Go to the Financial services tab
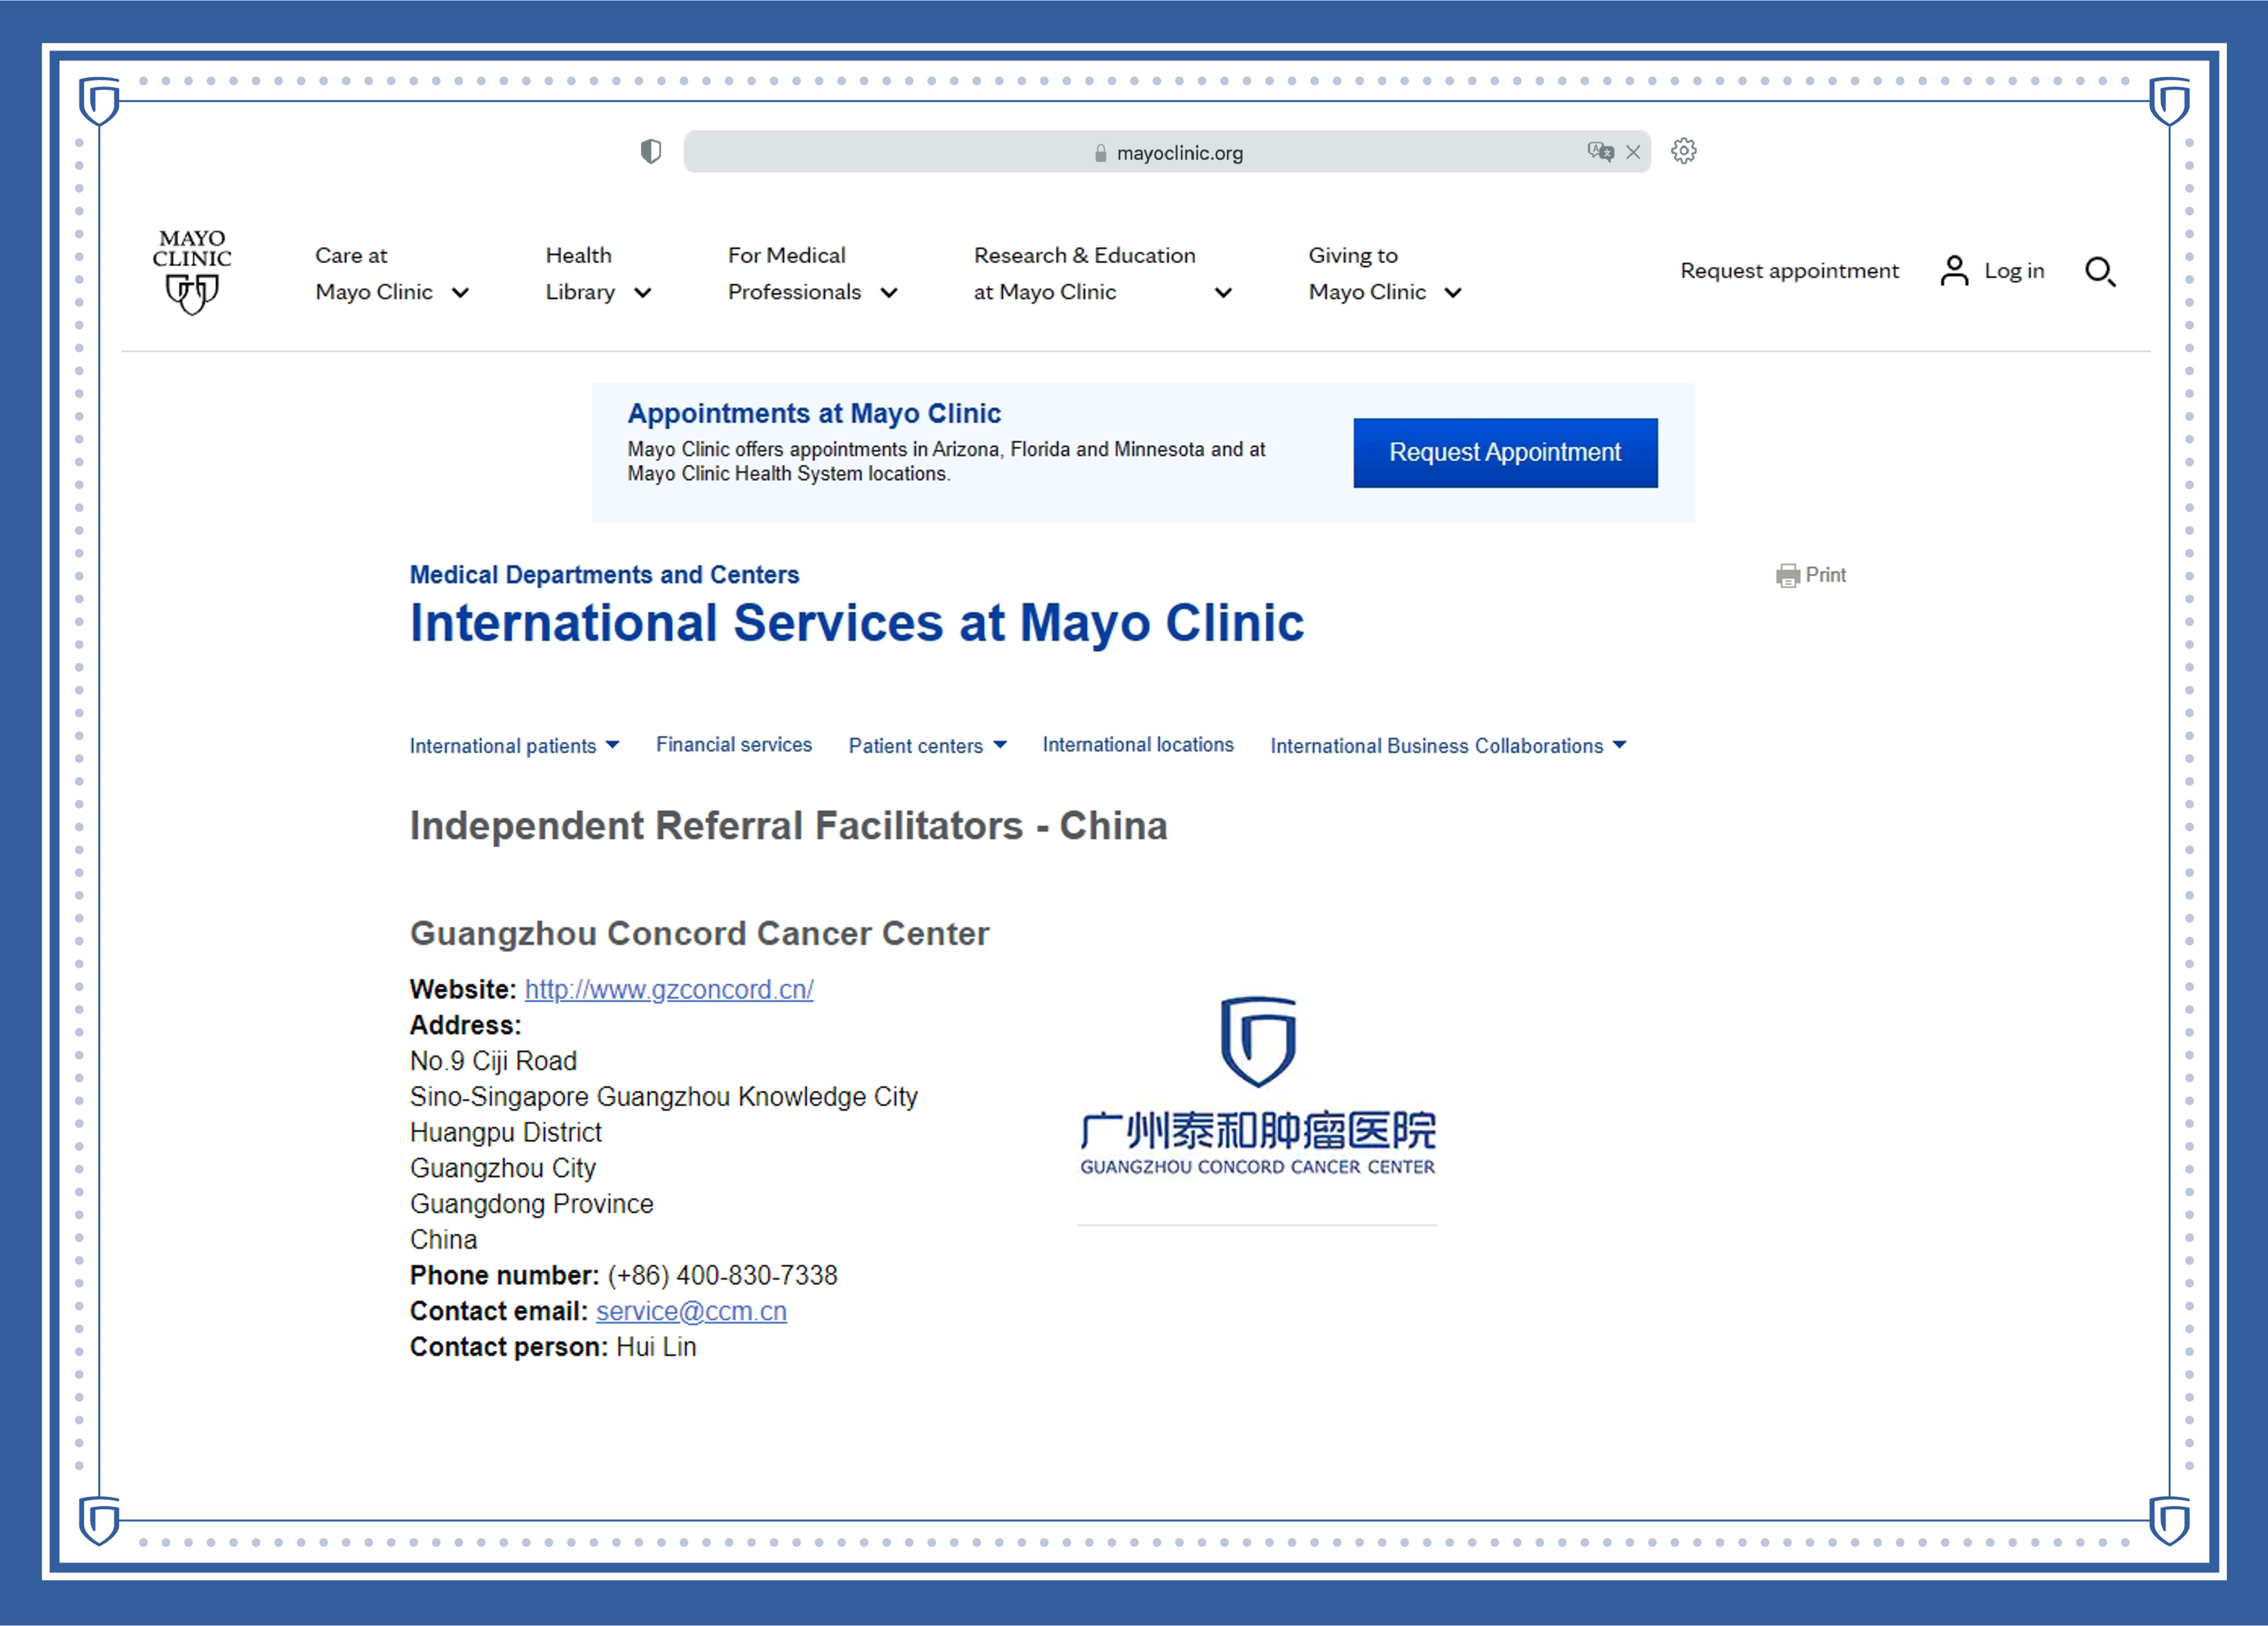Viewport: 2268px width, 1626px height. 734,745
